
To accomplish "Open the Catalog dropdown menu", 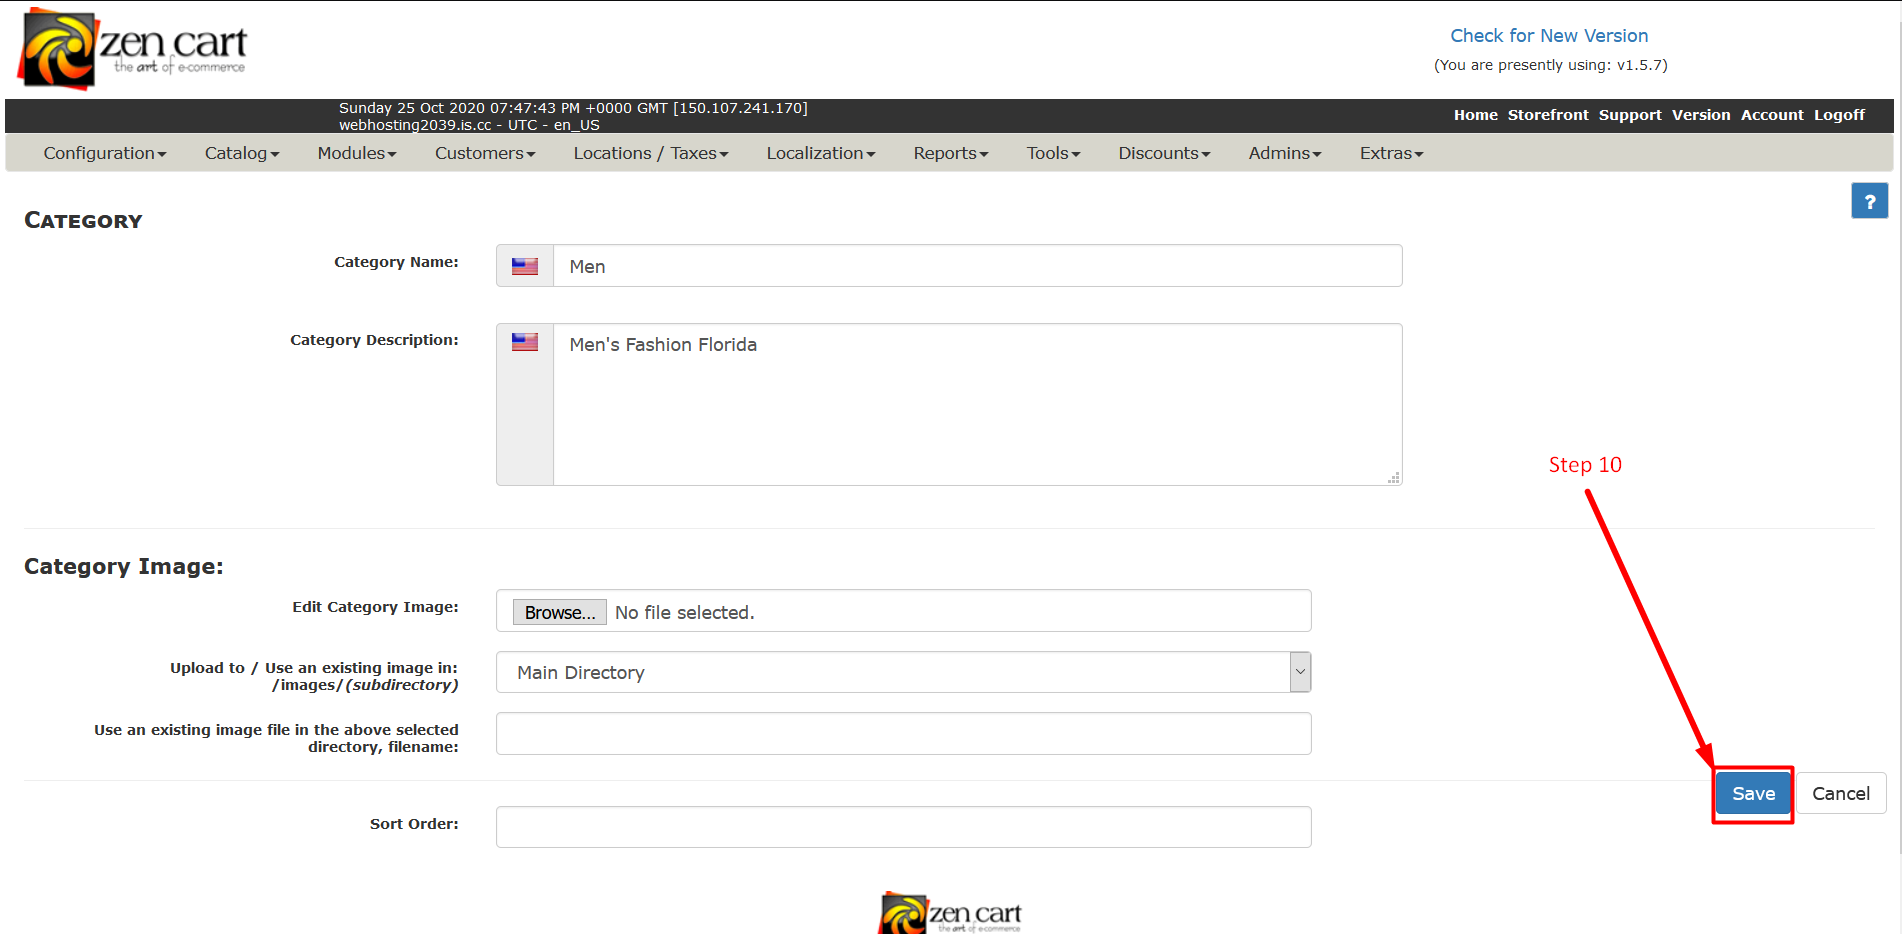I will [242, 153].
